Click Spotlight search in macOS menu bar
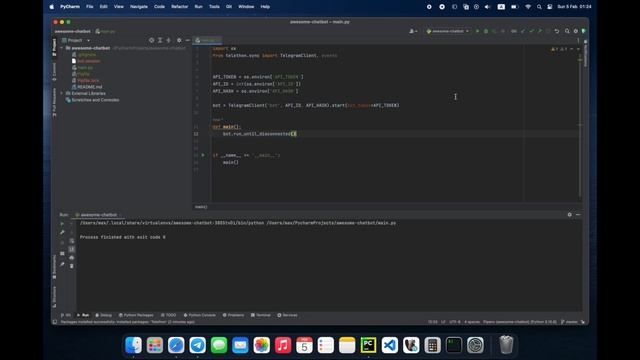 [539, 7]
